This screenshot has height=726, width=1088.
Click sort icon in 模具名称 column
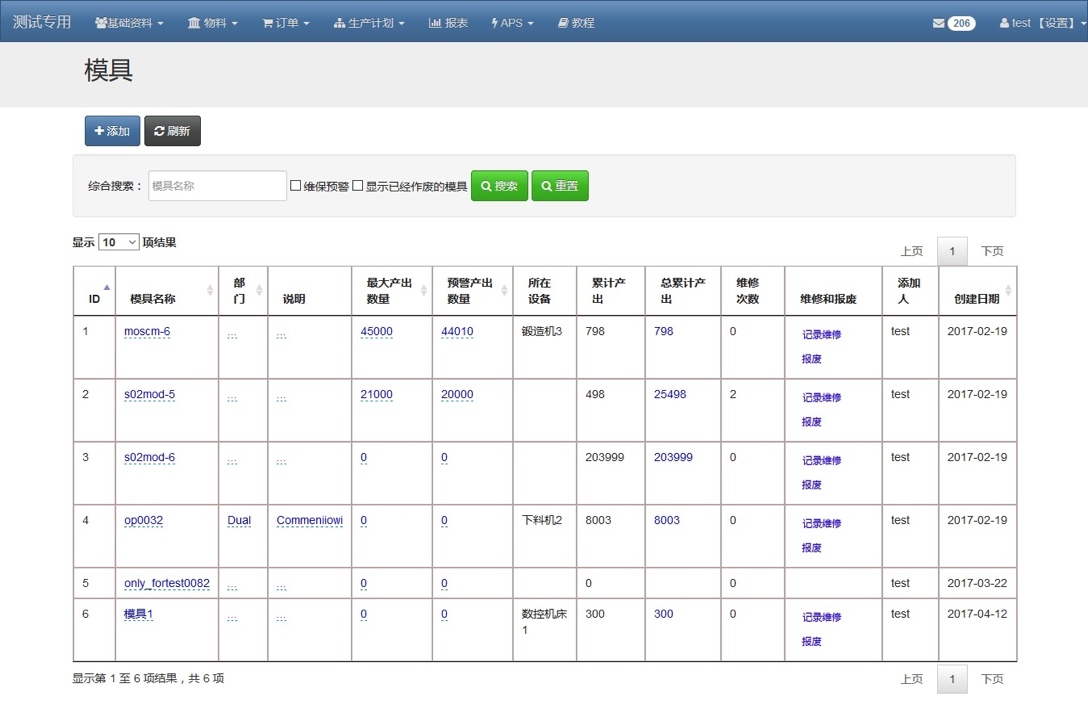click(210, 291)
